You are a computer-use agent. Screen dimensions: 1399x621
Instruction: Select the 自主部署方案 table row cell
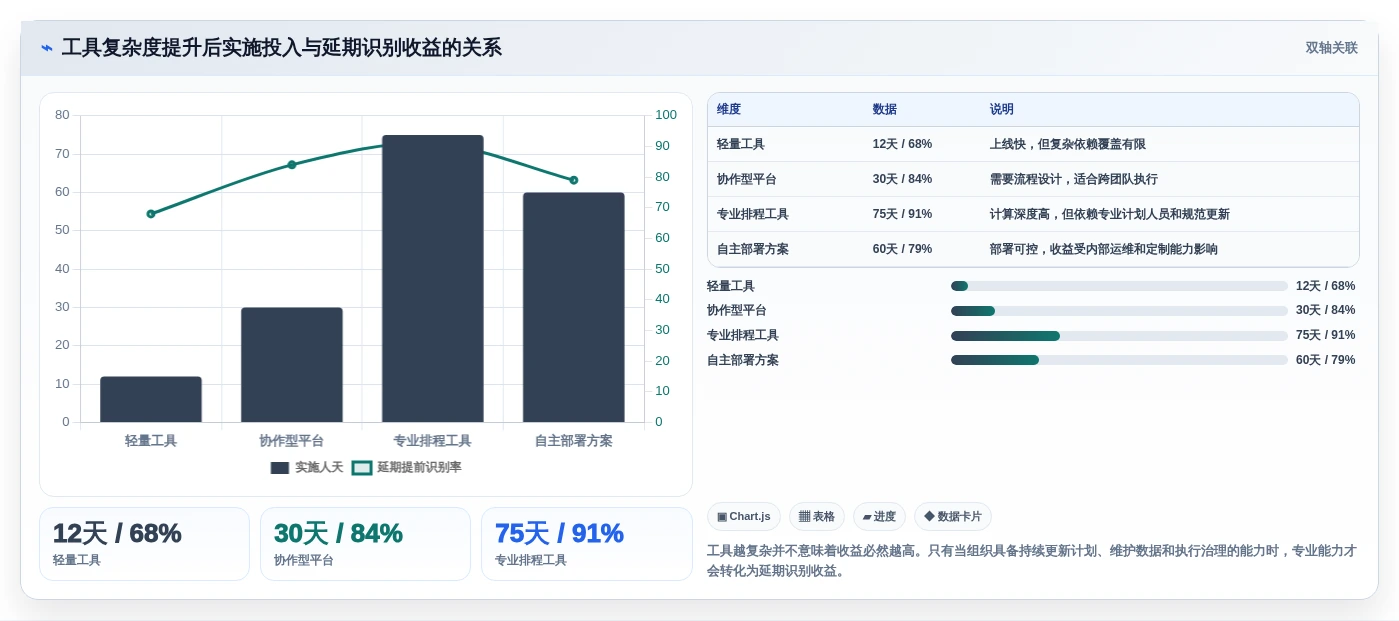[753, 250]
